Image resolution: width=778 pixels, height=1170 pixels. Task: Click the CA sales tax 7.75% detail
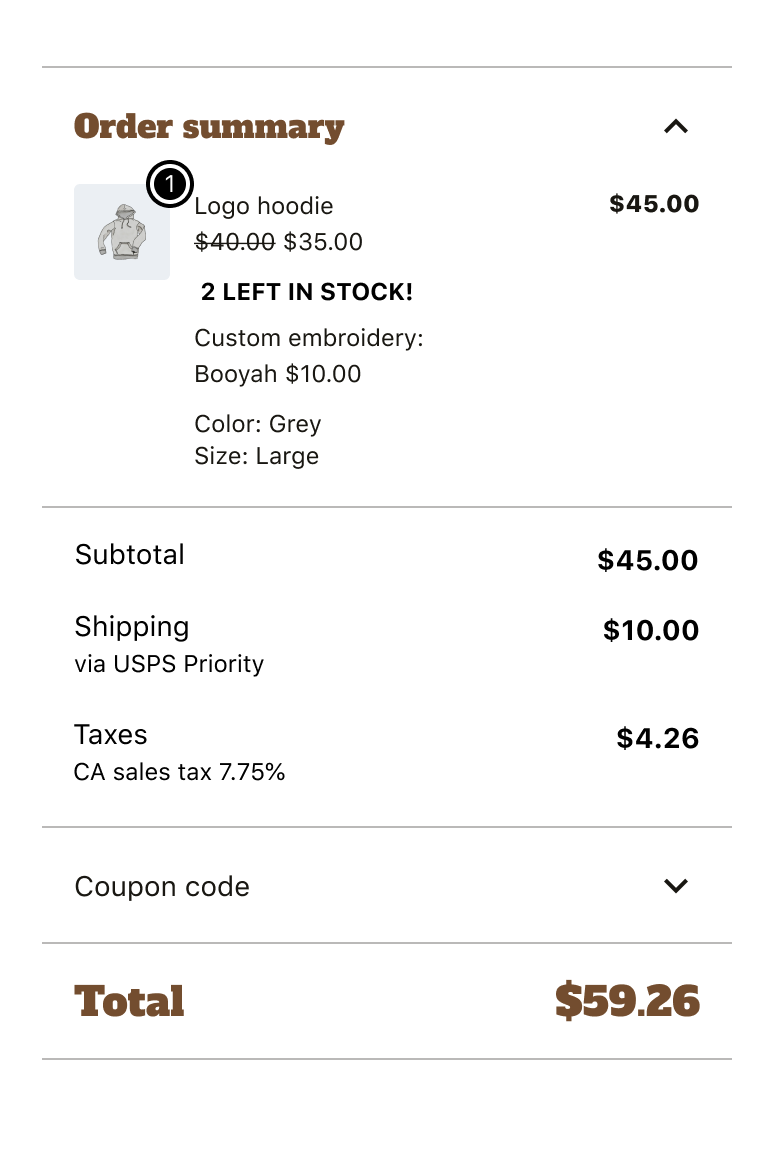point(179,772)
